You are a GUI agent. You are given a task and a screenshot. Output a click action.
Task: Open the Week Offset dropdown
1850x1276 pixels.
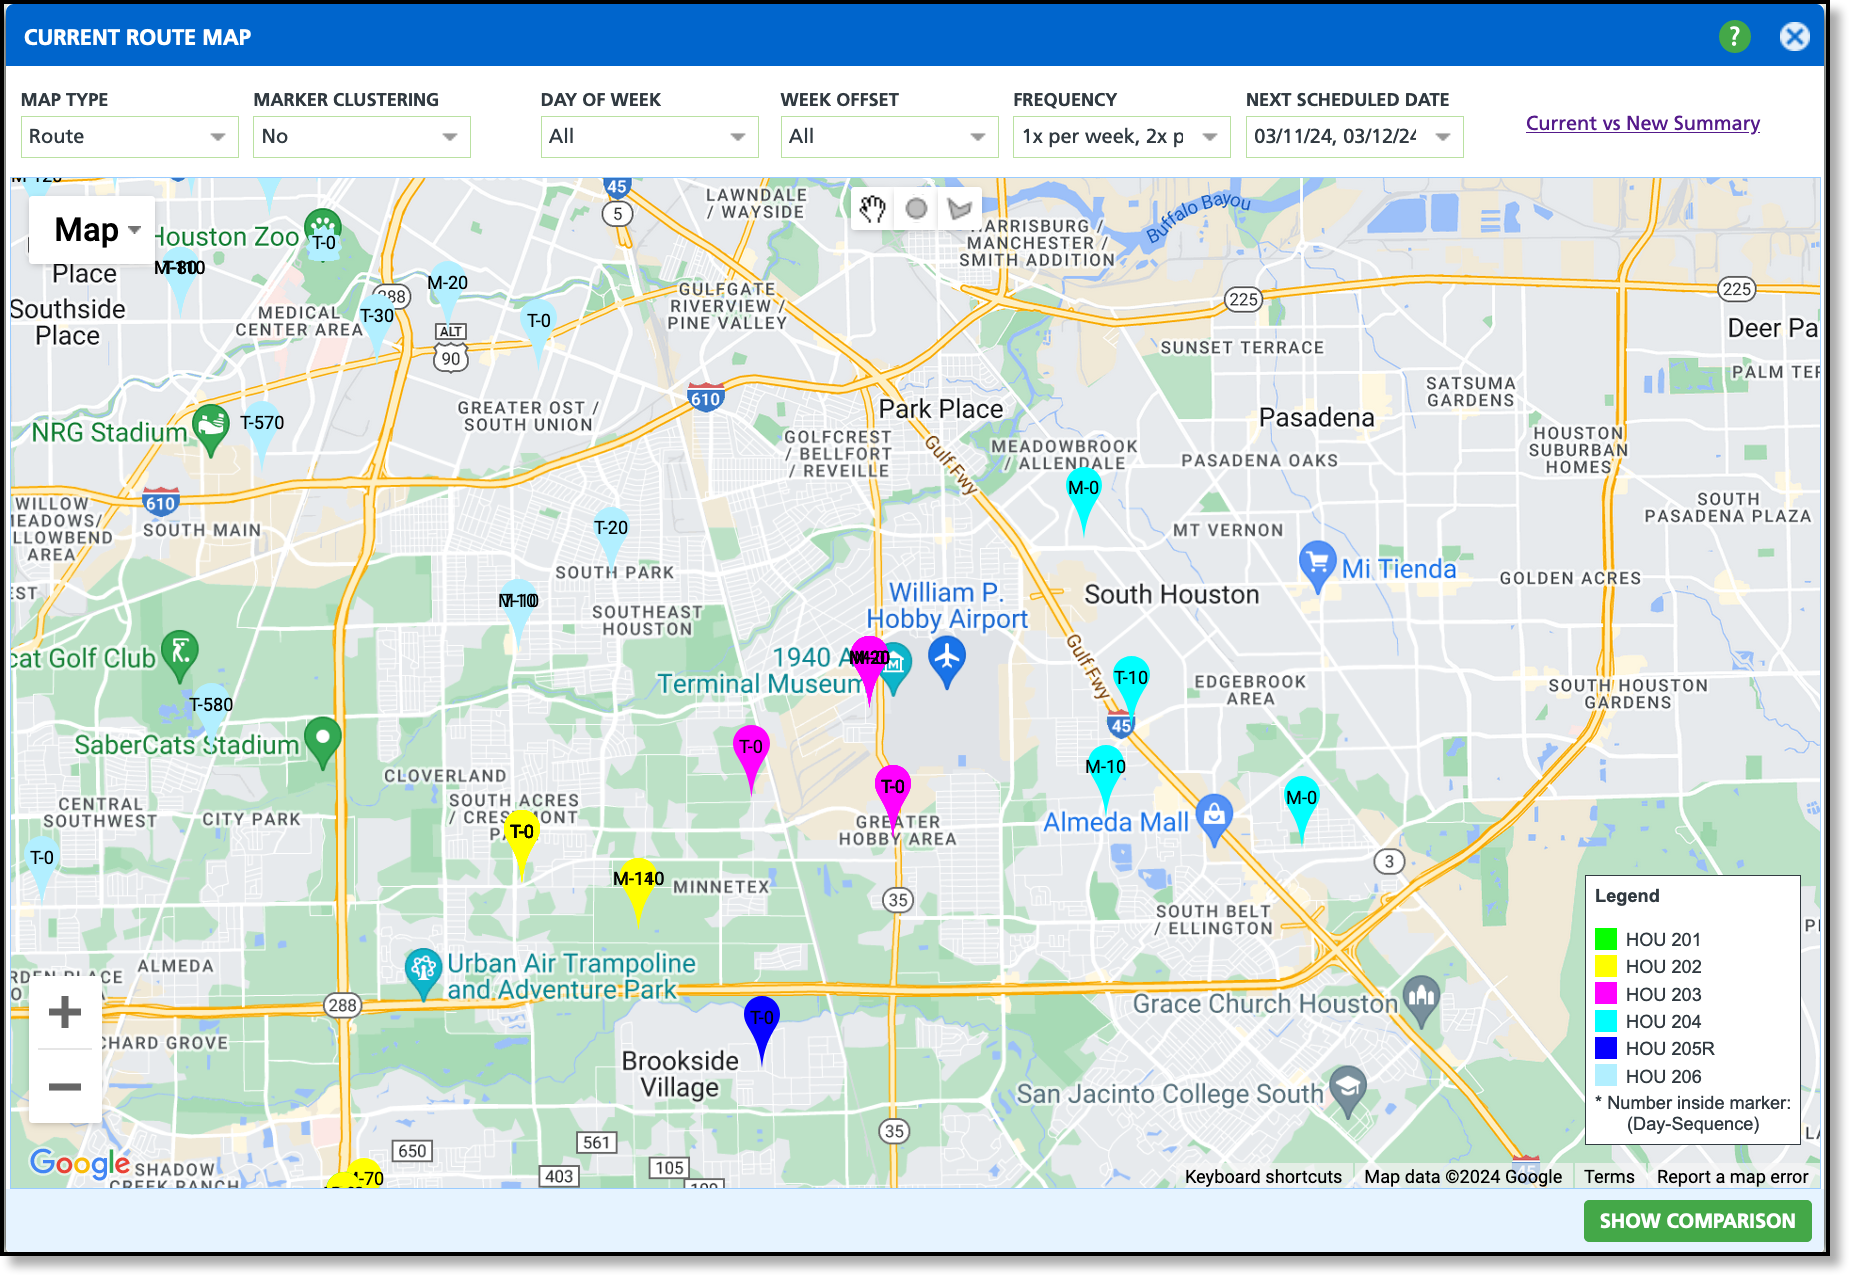click(x=889, y=137)
